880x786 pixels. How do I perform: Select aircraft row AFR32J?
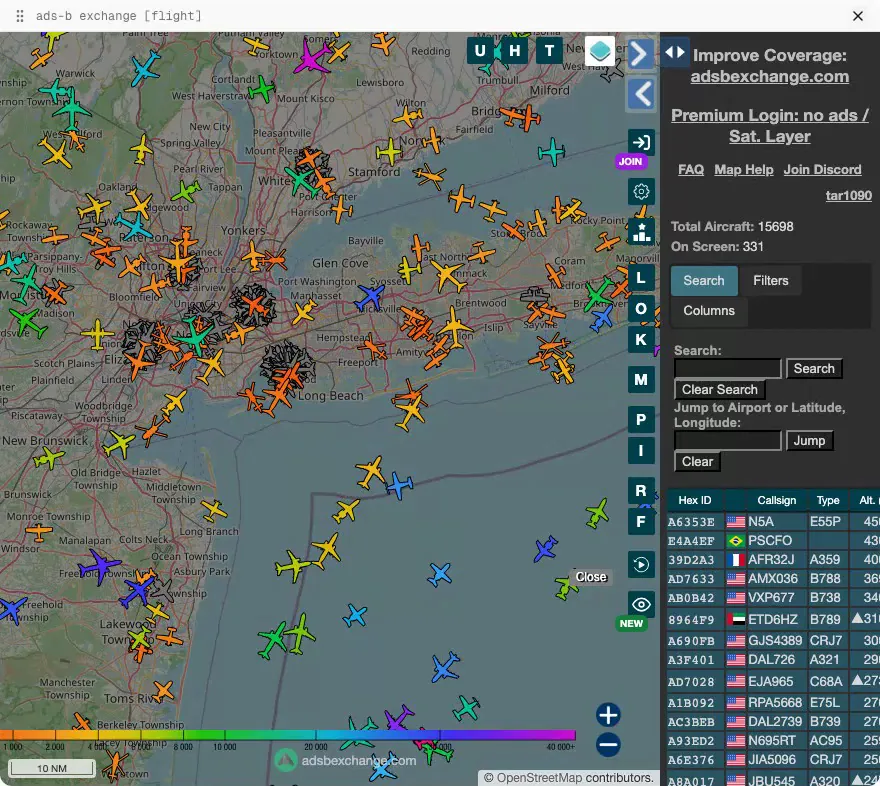(773, 560)
